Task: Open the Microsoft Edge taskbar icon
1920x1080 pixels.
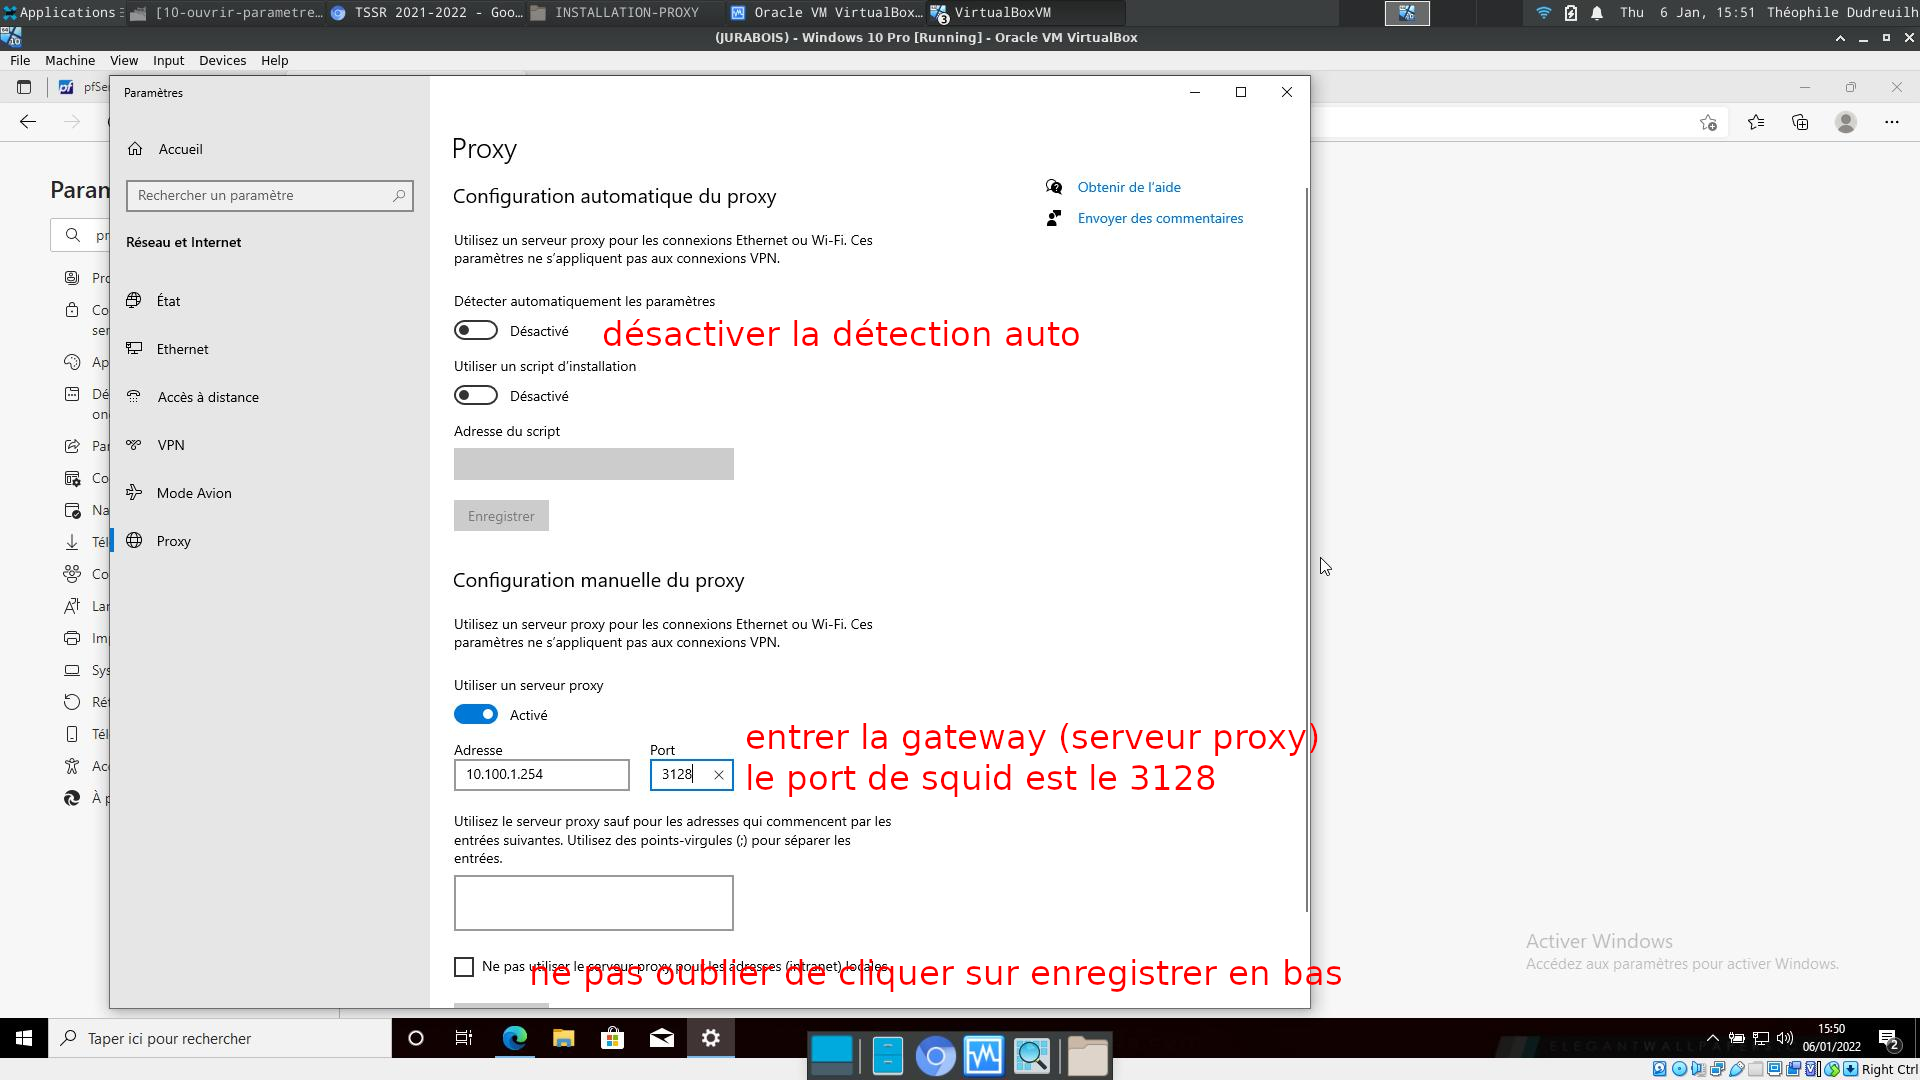Action: 514,1038
